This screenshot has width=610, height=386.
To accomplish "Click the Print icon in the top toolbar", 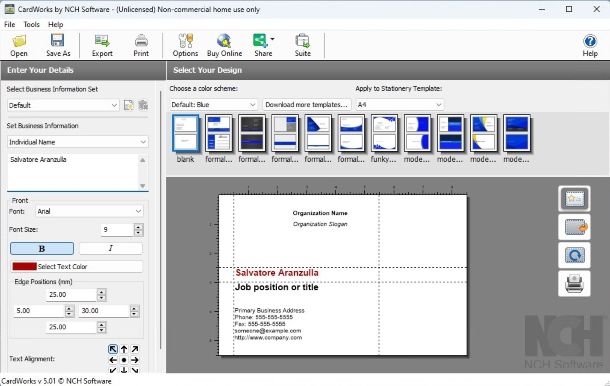I will click(x=141, y=40).
